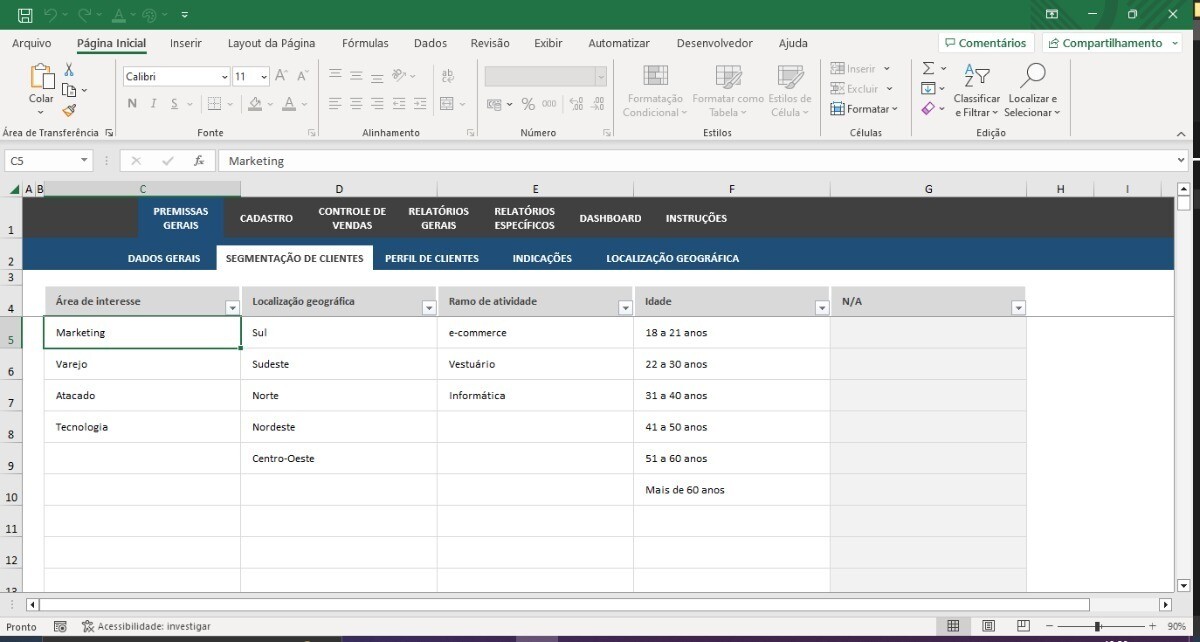Screen dimensions: 1200x642
Task: Go to PERFIL DE CLIENTES sheet link
Action: [431, 258]
